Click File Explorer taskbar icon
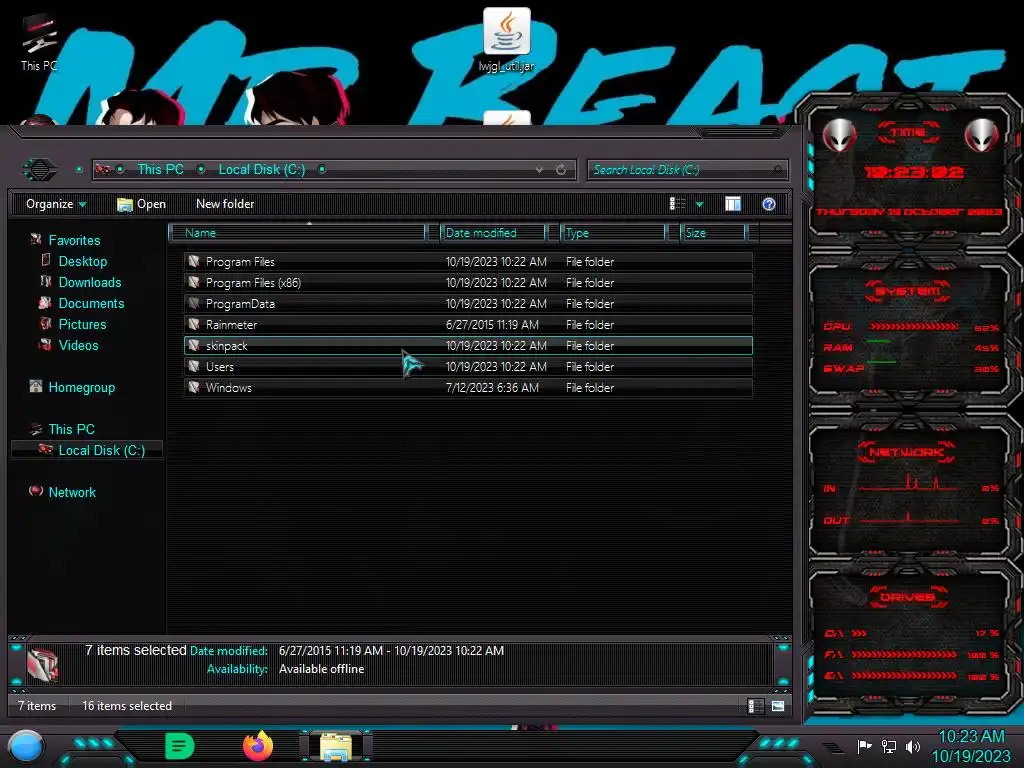The image size is (1024, 768). (x=336, y=747)
